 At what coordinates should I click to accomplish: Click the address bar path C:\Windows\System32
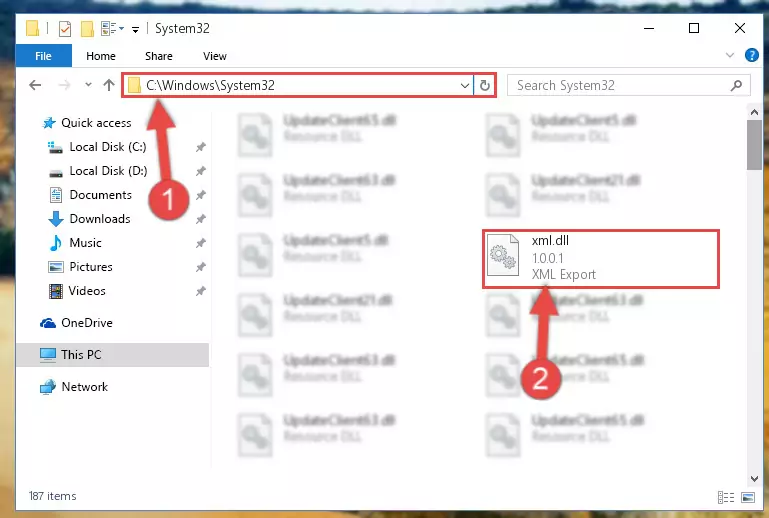click(x=210, y=85)
